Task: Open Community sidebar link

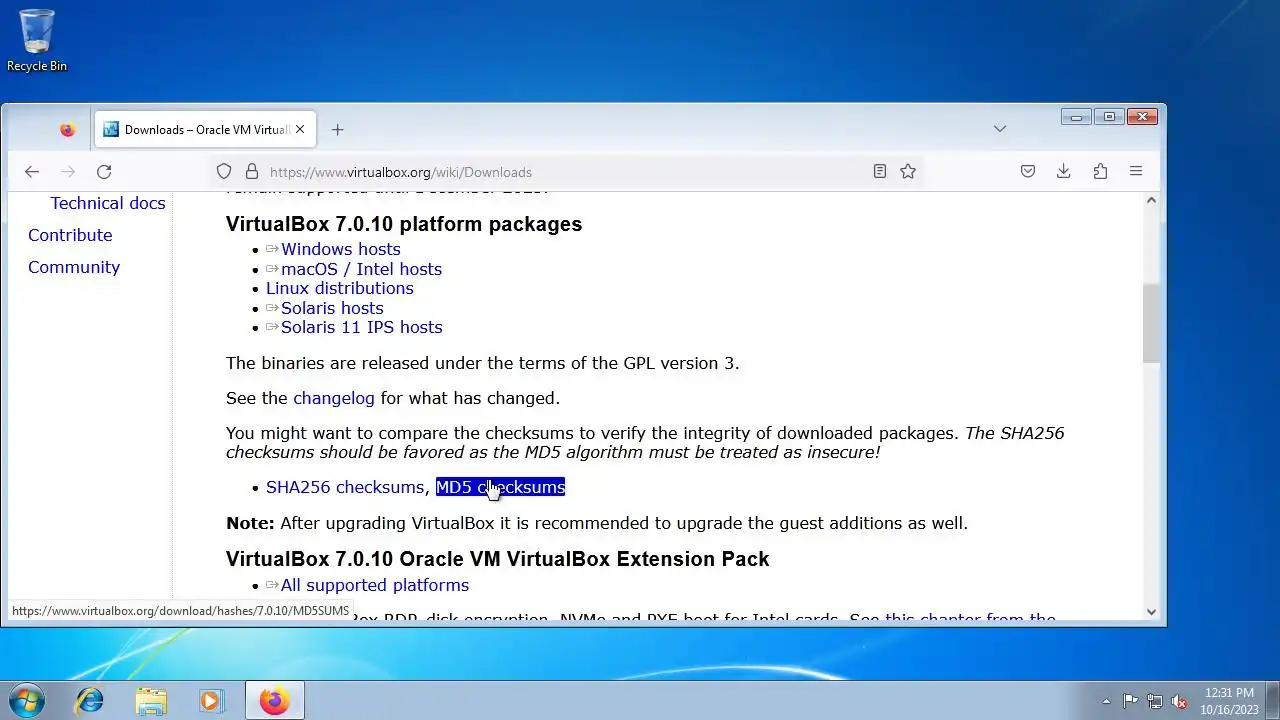Action: click(x=74, y=267)
